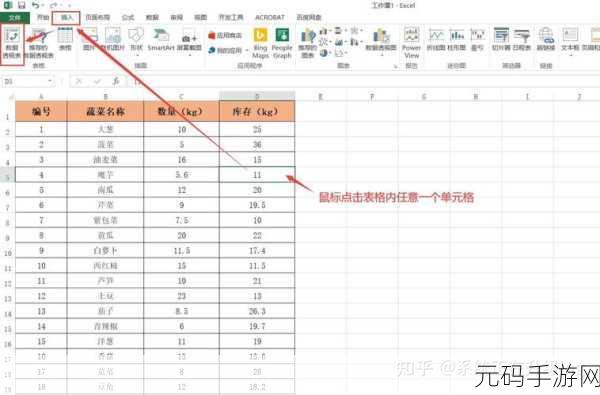The image size is (600, 395).
Task: Switch to the View (视图) tab
Action: pyautogui.click(x=200, y=18)
